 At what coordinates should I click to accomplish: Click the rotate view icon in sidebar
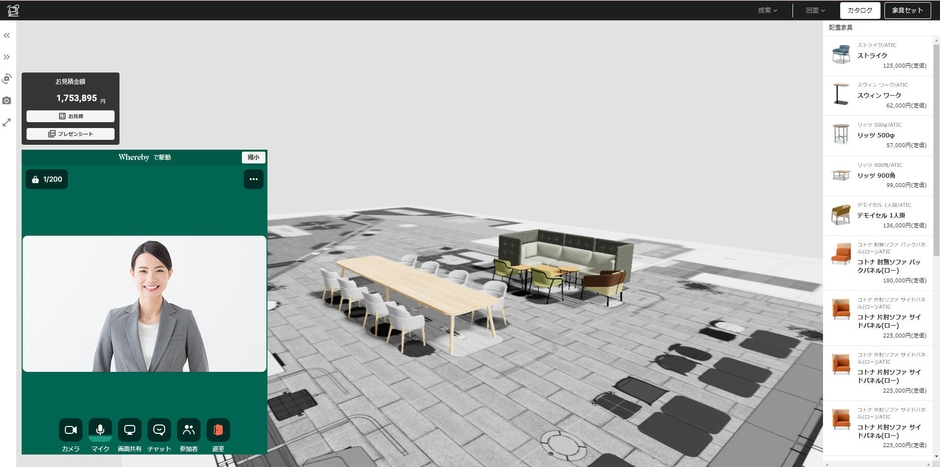click(x=7, y=78)
